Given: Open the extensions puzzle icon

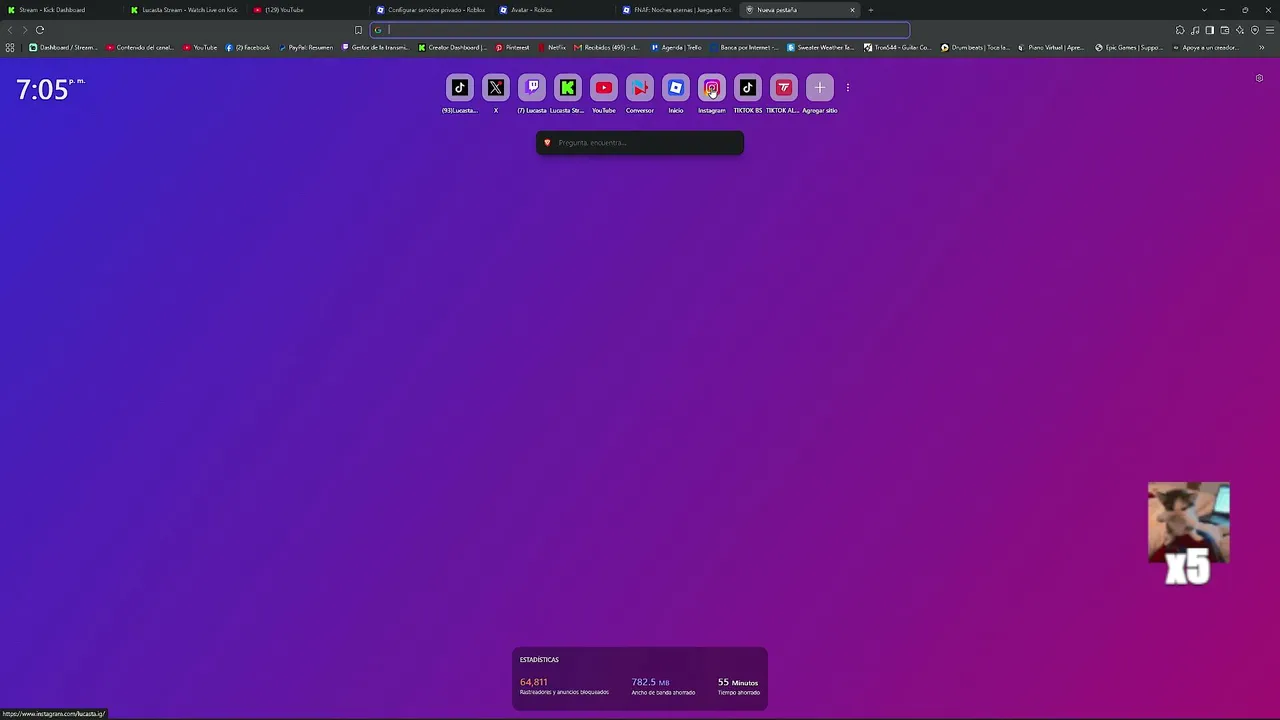Looking at the screenshot, I should 1180,30.
